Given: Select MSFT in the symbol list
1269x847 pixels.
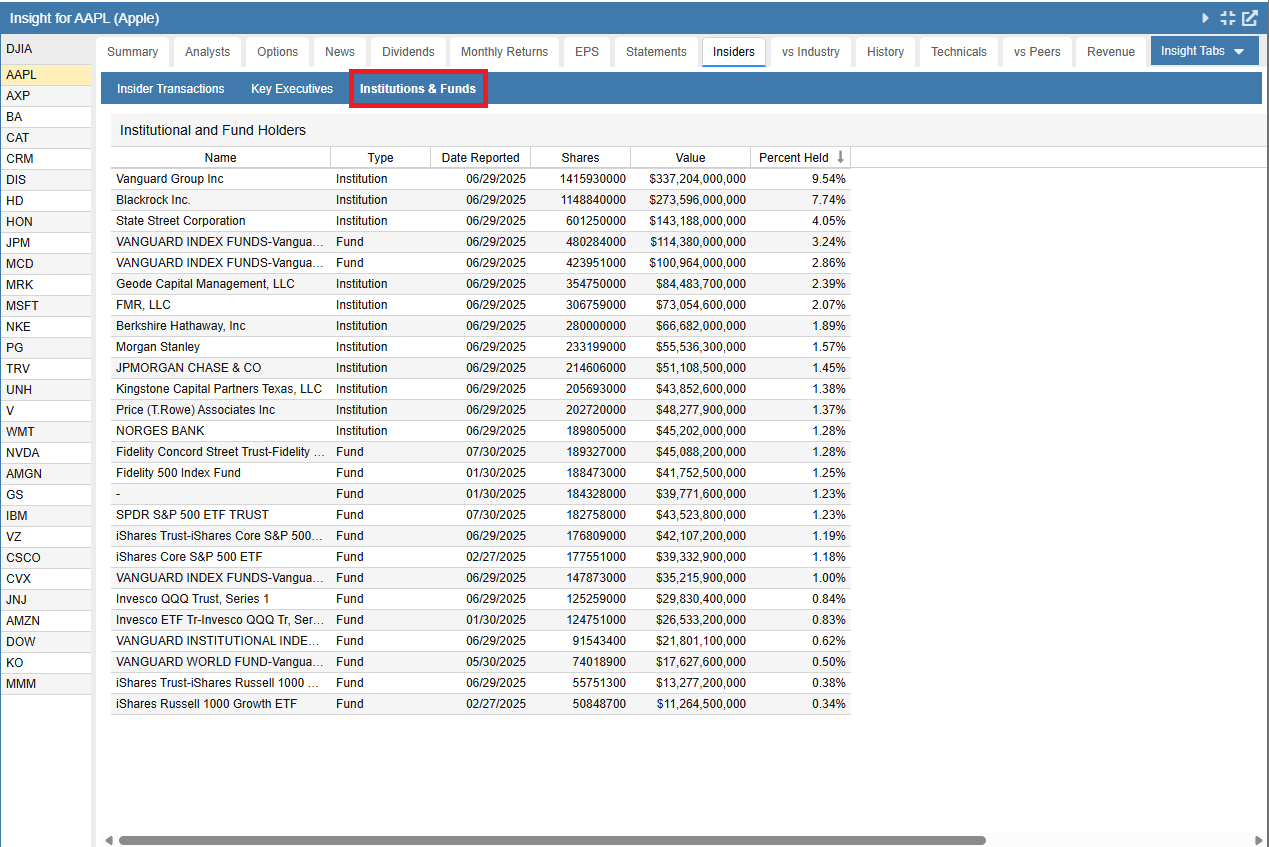Looking at the screenshot, I should [x=46, y=306].
